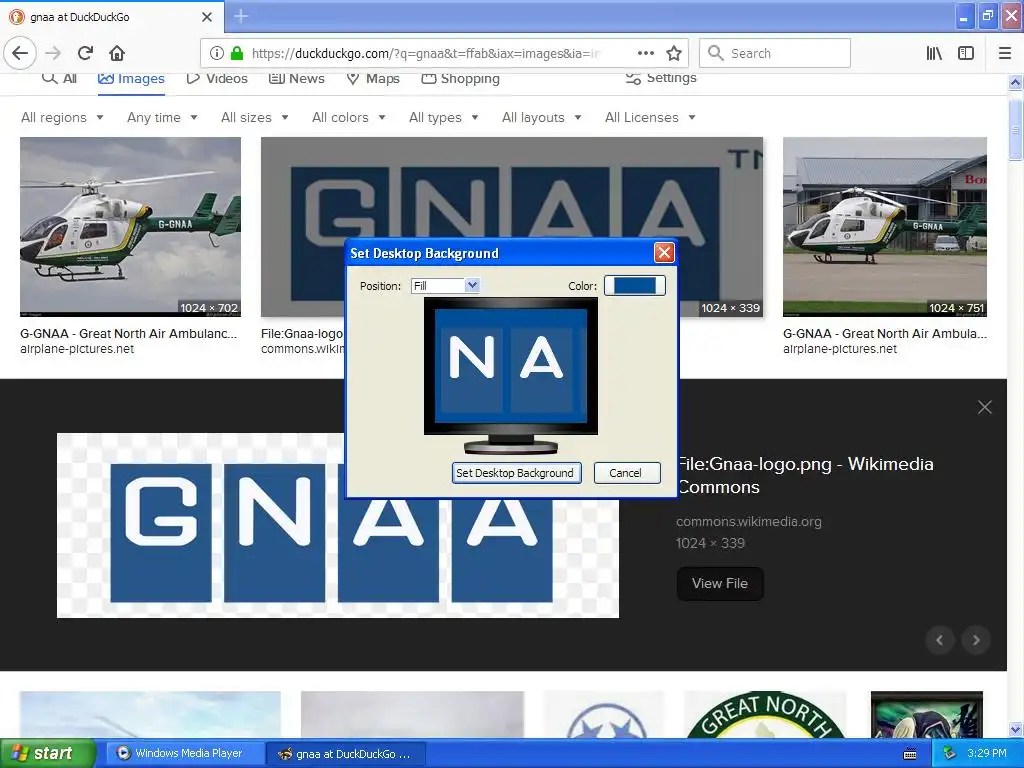The image size is (1024, 768).
Task: Open the News search tab
Action: point(296,78)
